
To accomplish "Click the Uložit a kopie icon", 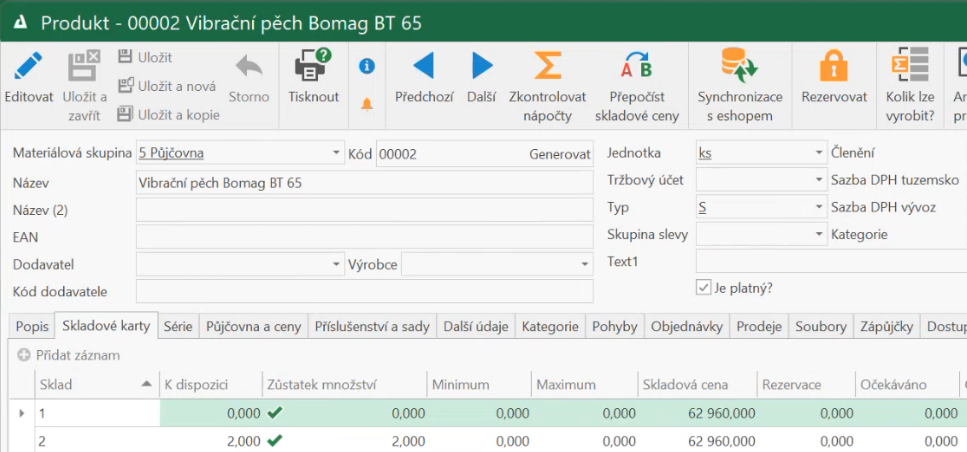I will tap(125, 114).
